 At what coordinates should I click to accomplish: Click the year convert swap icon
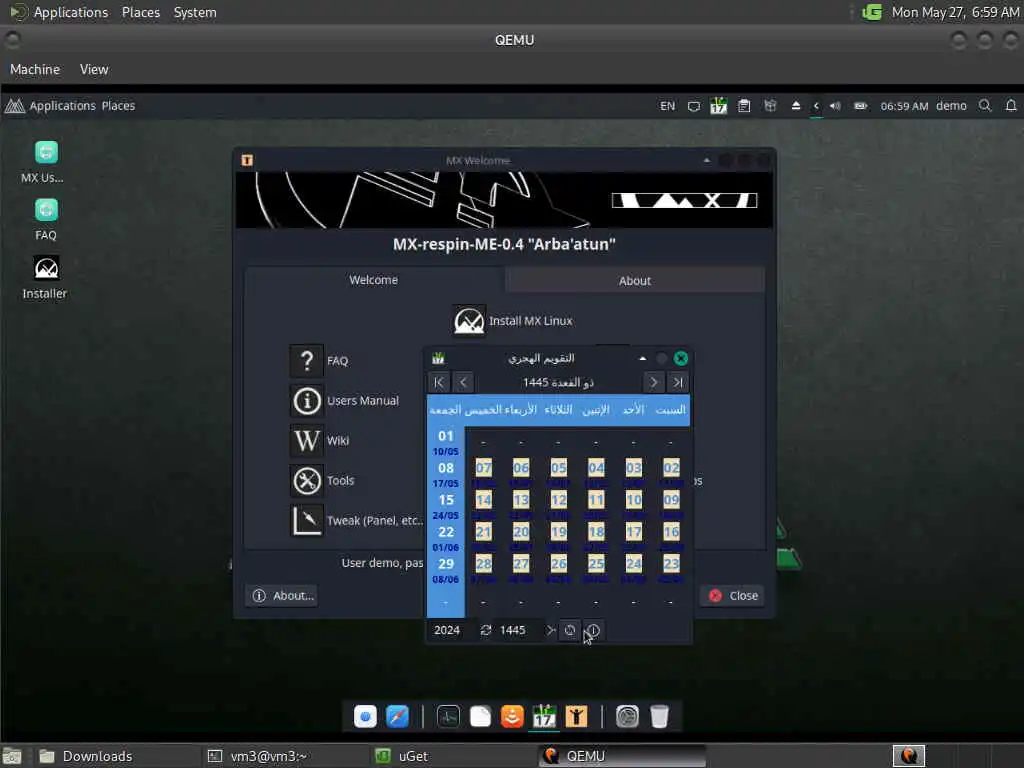click(x=486, y=630)
